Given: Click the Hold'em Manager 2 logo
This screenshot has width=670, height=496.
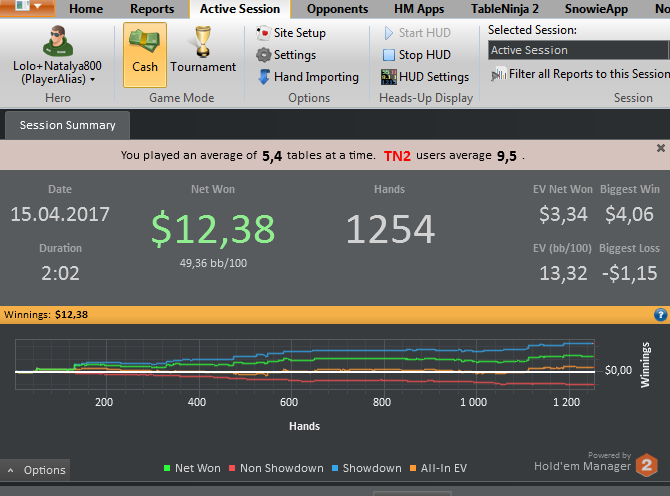Looking at the screenshot, I should pos(646,465).
